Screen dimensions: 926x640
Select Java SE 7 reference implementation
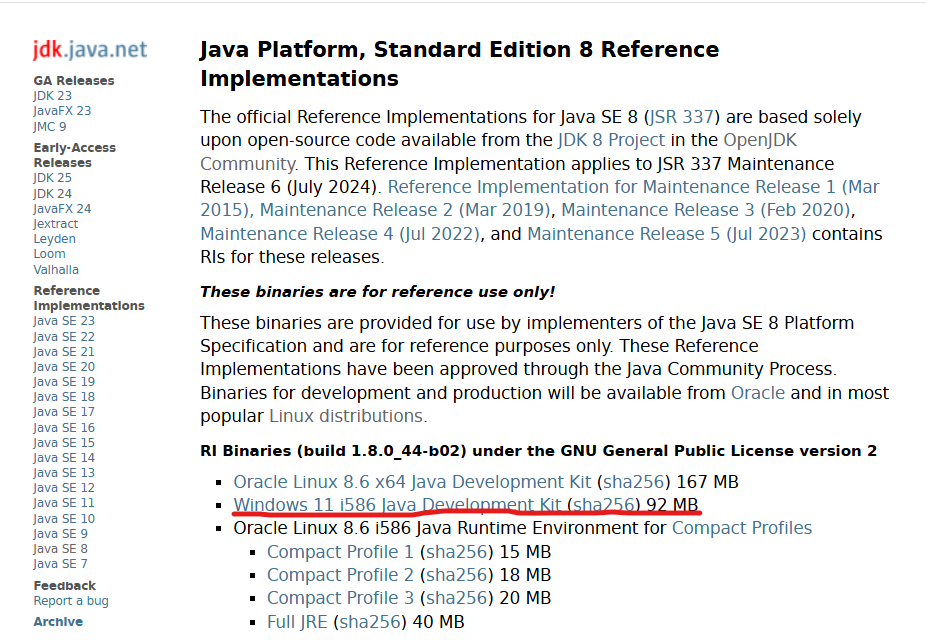tap(60, 563)
